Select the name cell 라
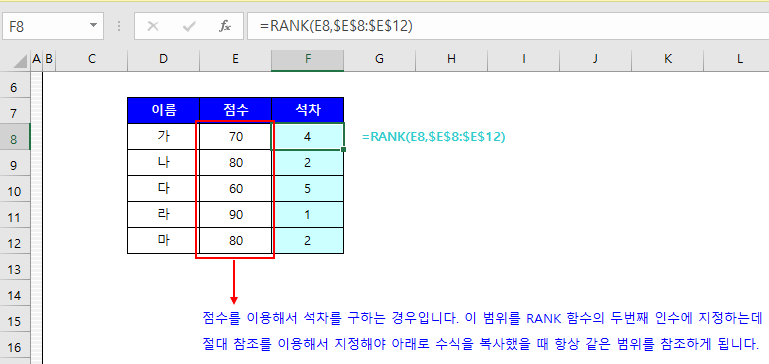 click(163, 214)
